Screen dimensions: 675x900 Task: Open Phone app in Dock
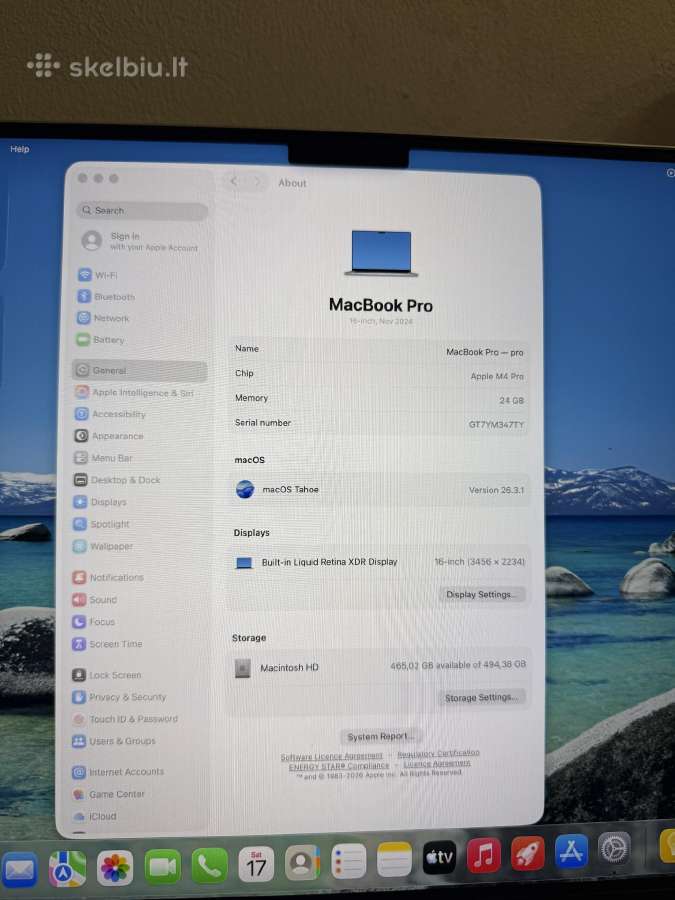[209, 866]
